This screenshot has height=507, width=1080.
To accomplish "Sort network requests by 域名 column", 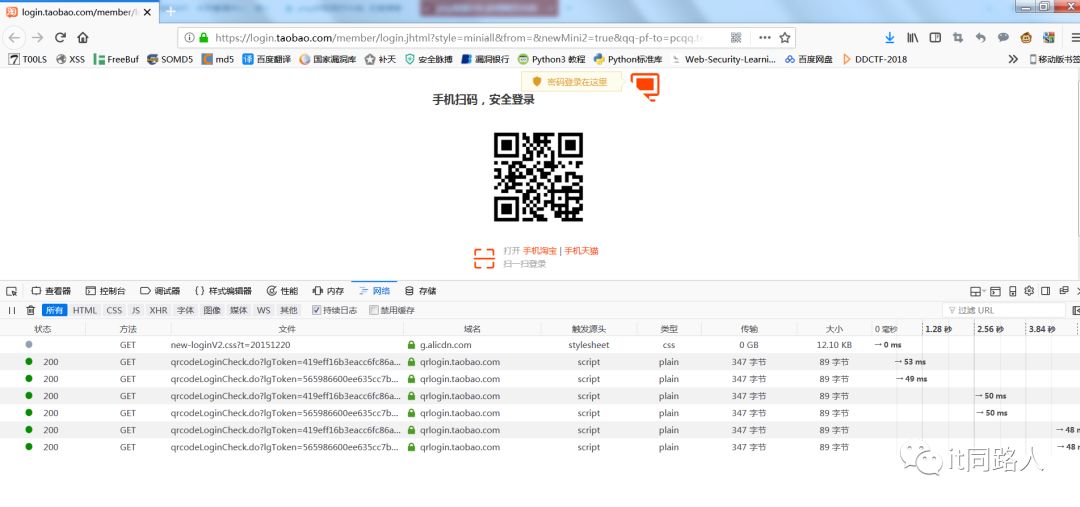I will (x=472, y=329).
